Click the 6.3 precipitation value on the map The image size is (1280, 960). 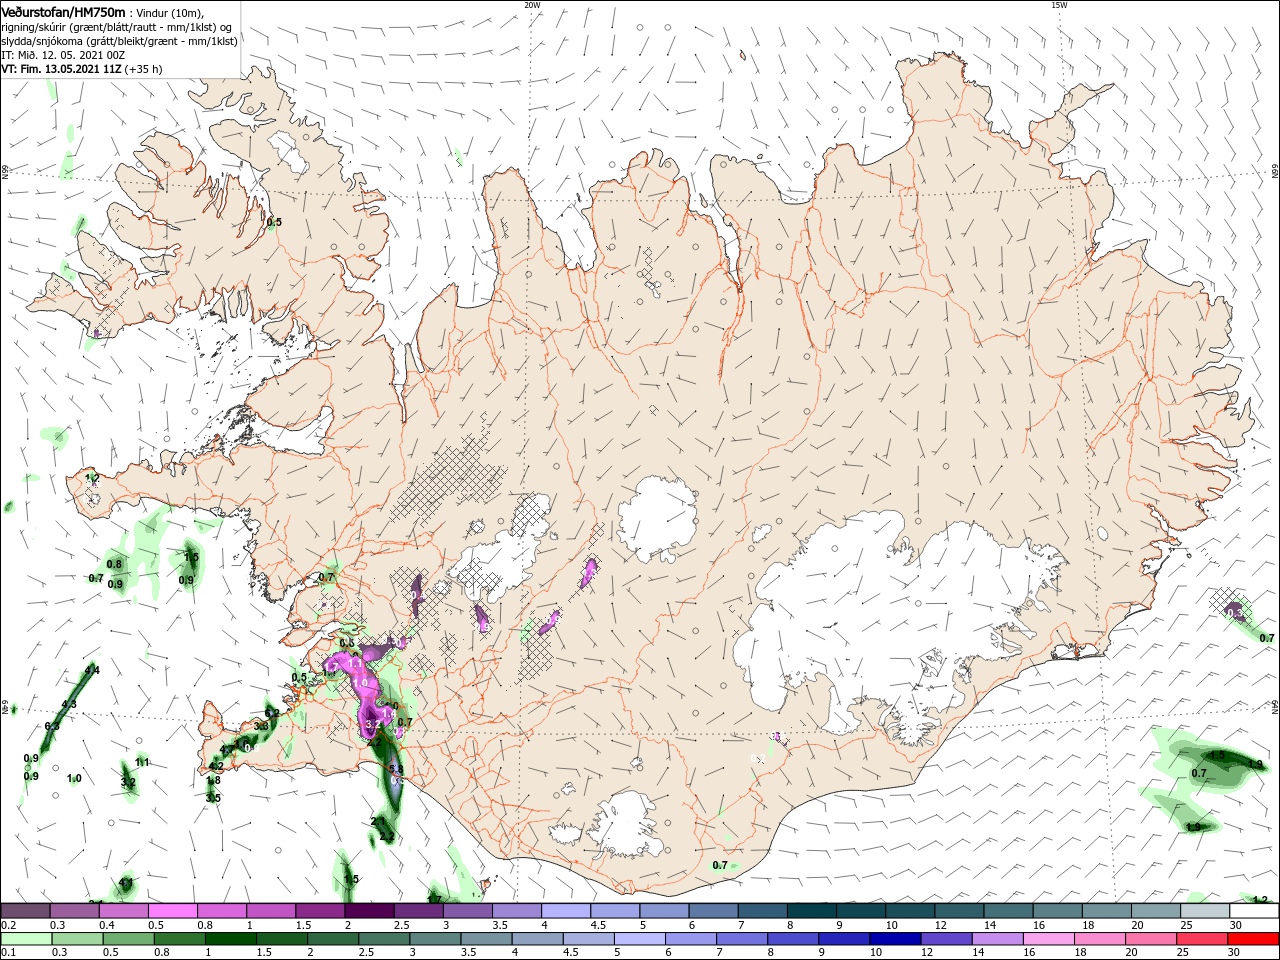coord(52,726)
